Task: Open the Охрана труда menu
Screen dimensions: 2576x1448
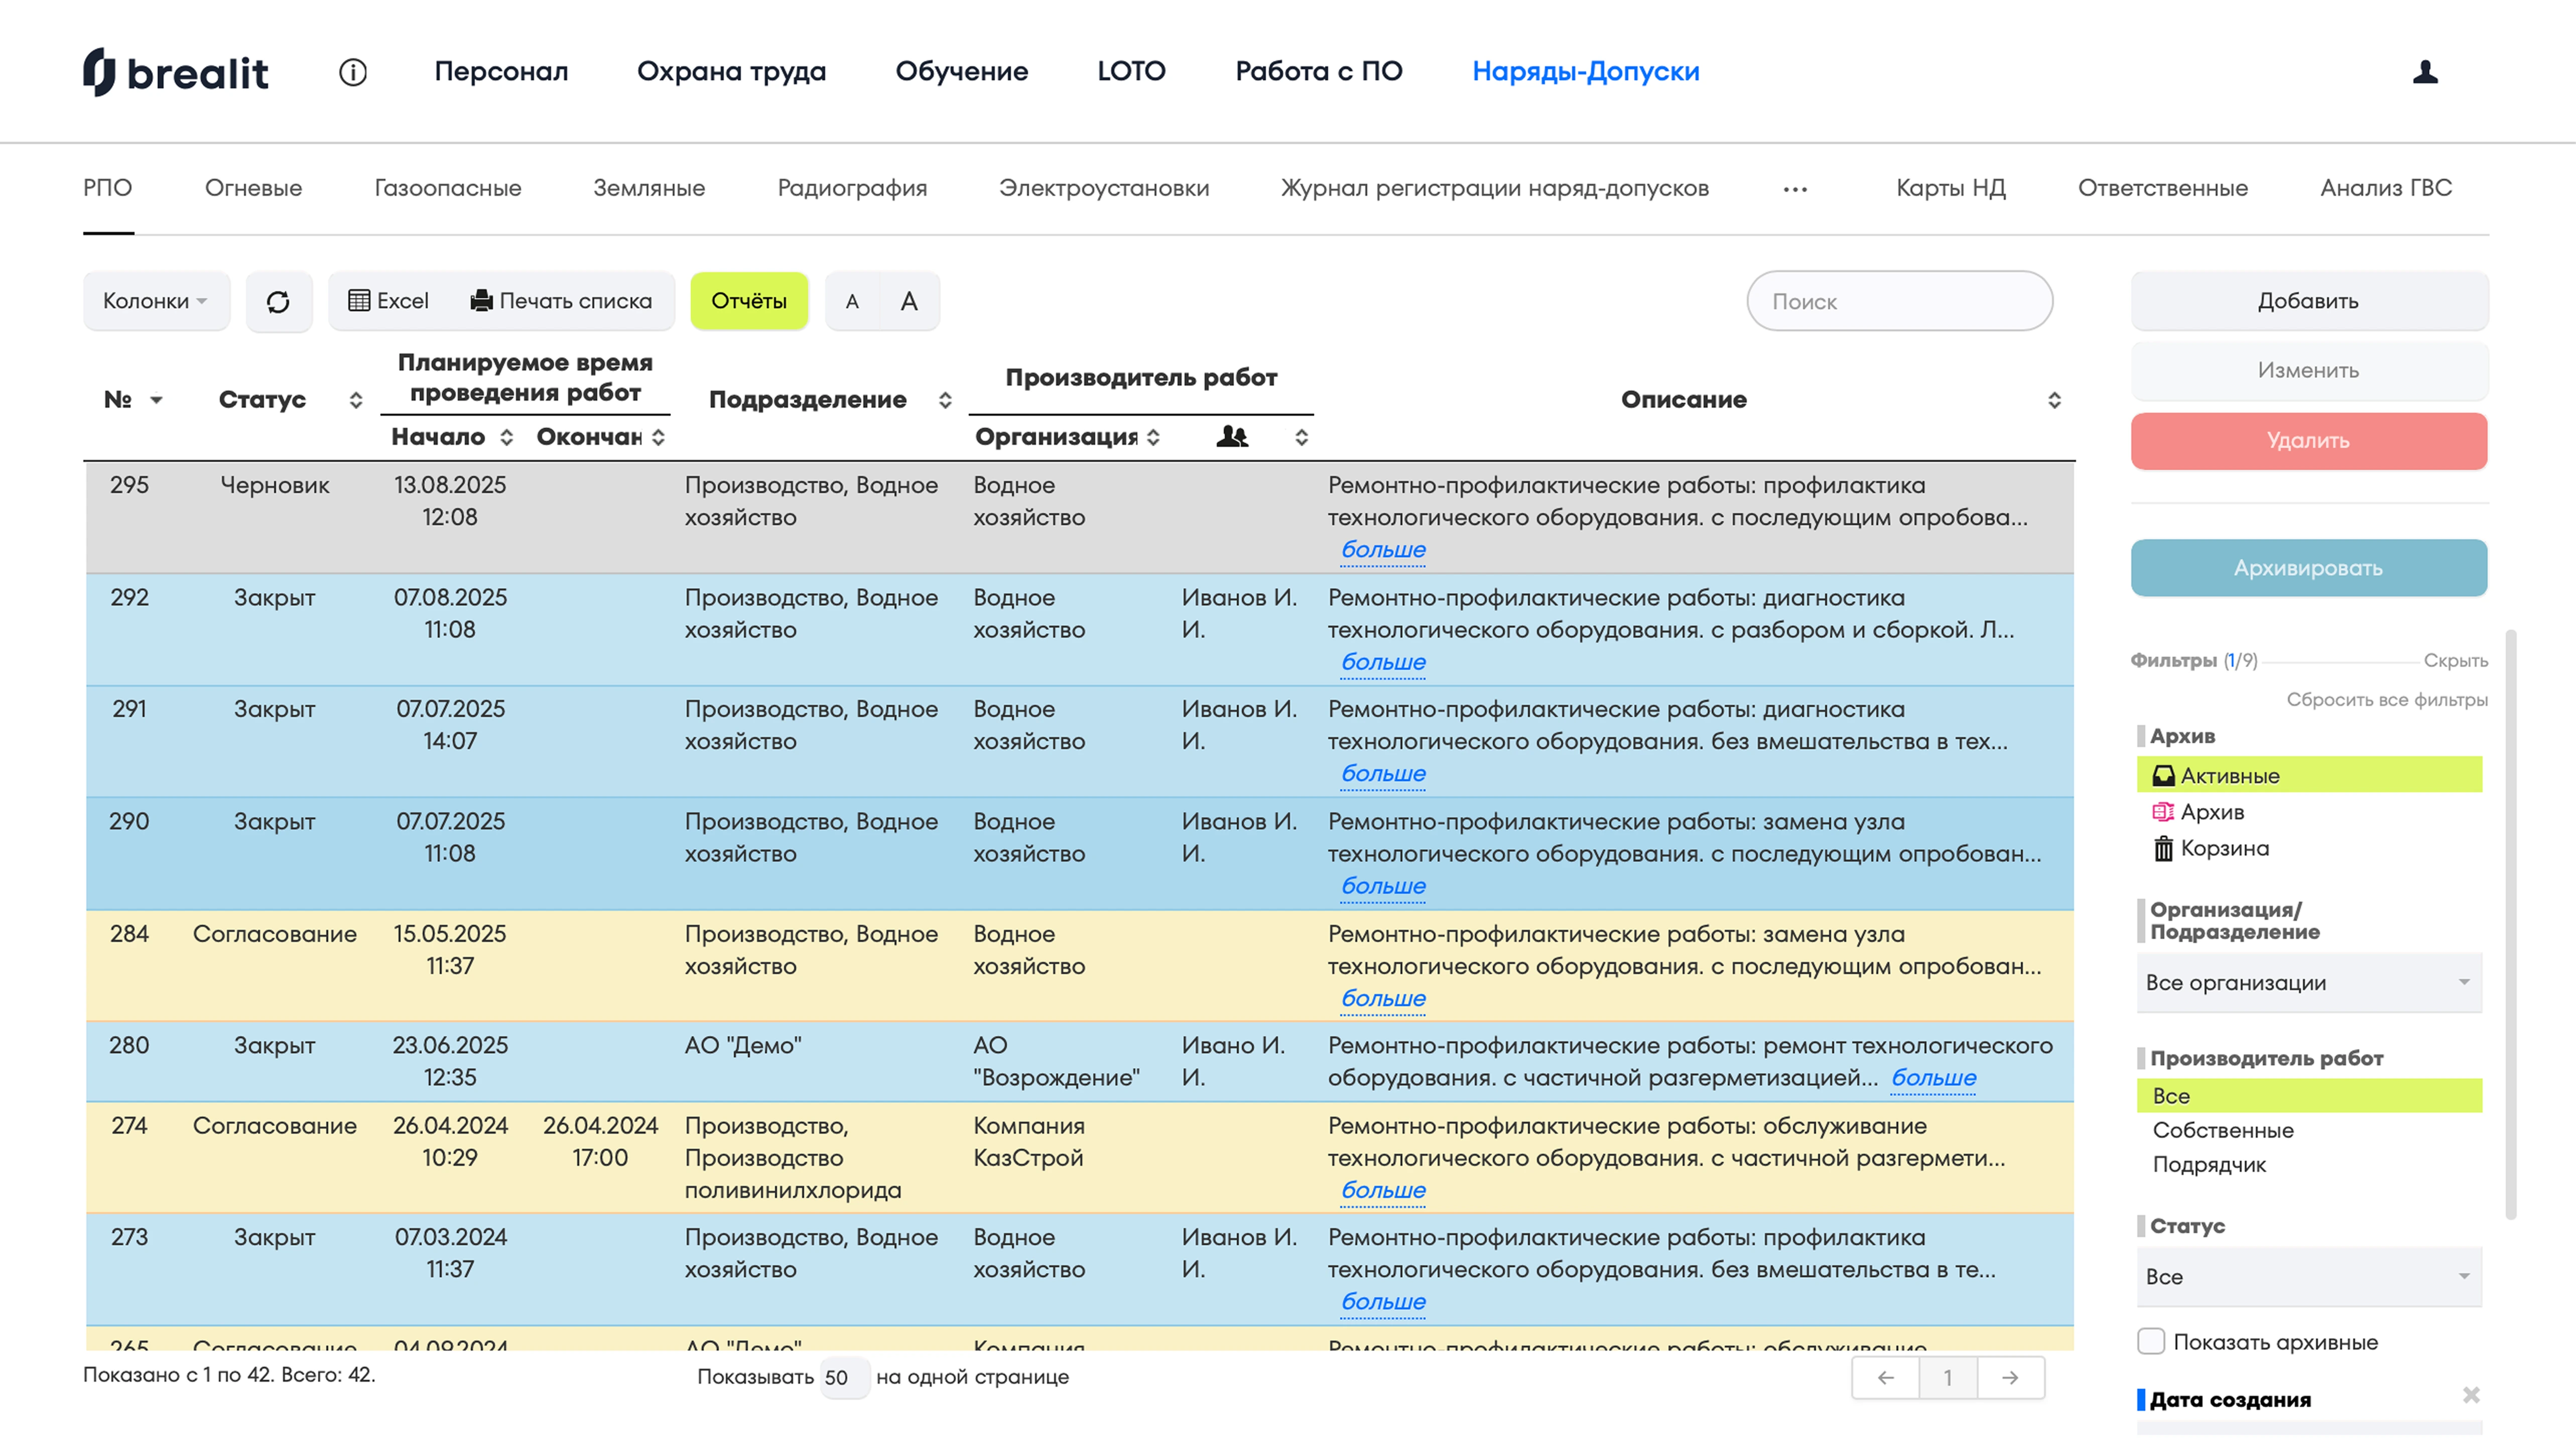Action: click(x=731, y=71)
